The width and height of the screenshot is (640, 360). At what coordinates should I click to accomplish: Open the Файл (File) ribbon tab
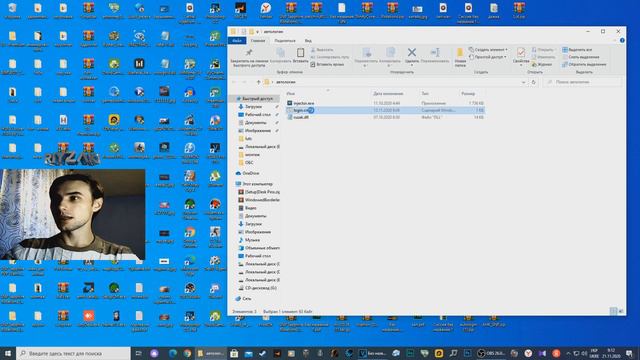click(x=237, y=40)
